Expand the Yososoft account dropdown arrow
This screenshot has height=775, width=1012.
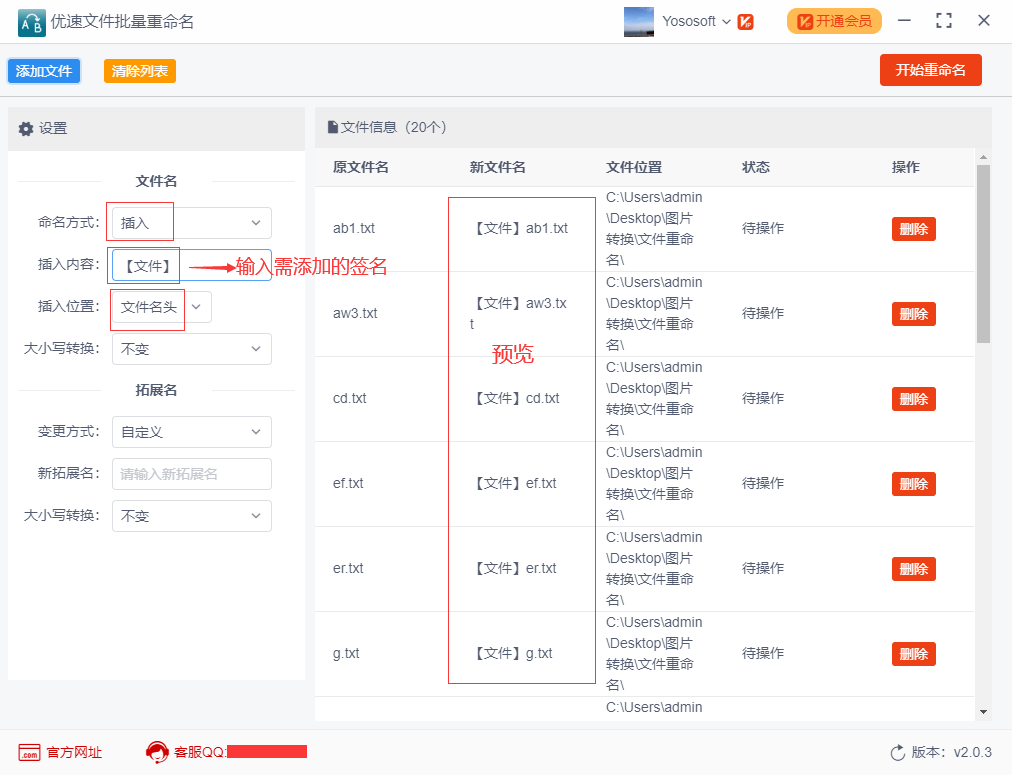[726, 21]
